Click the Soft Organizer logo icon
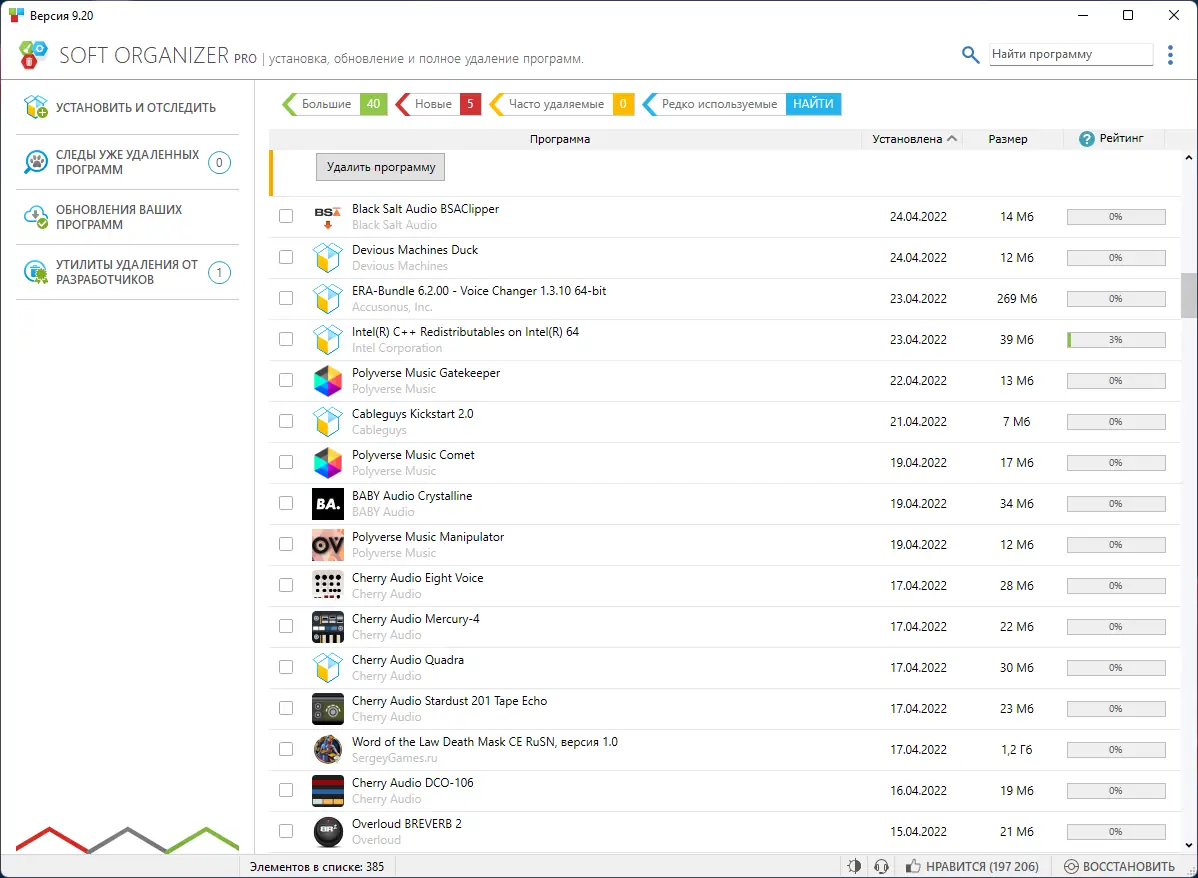 point(33,55)
